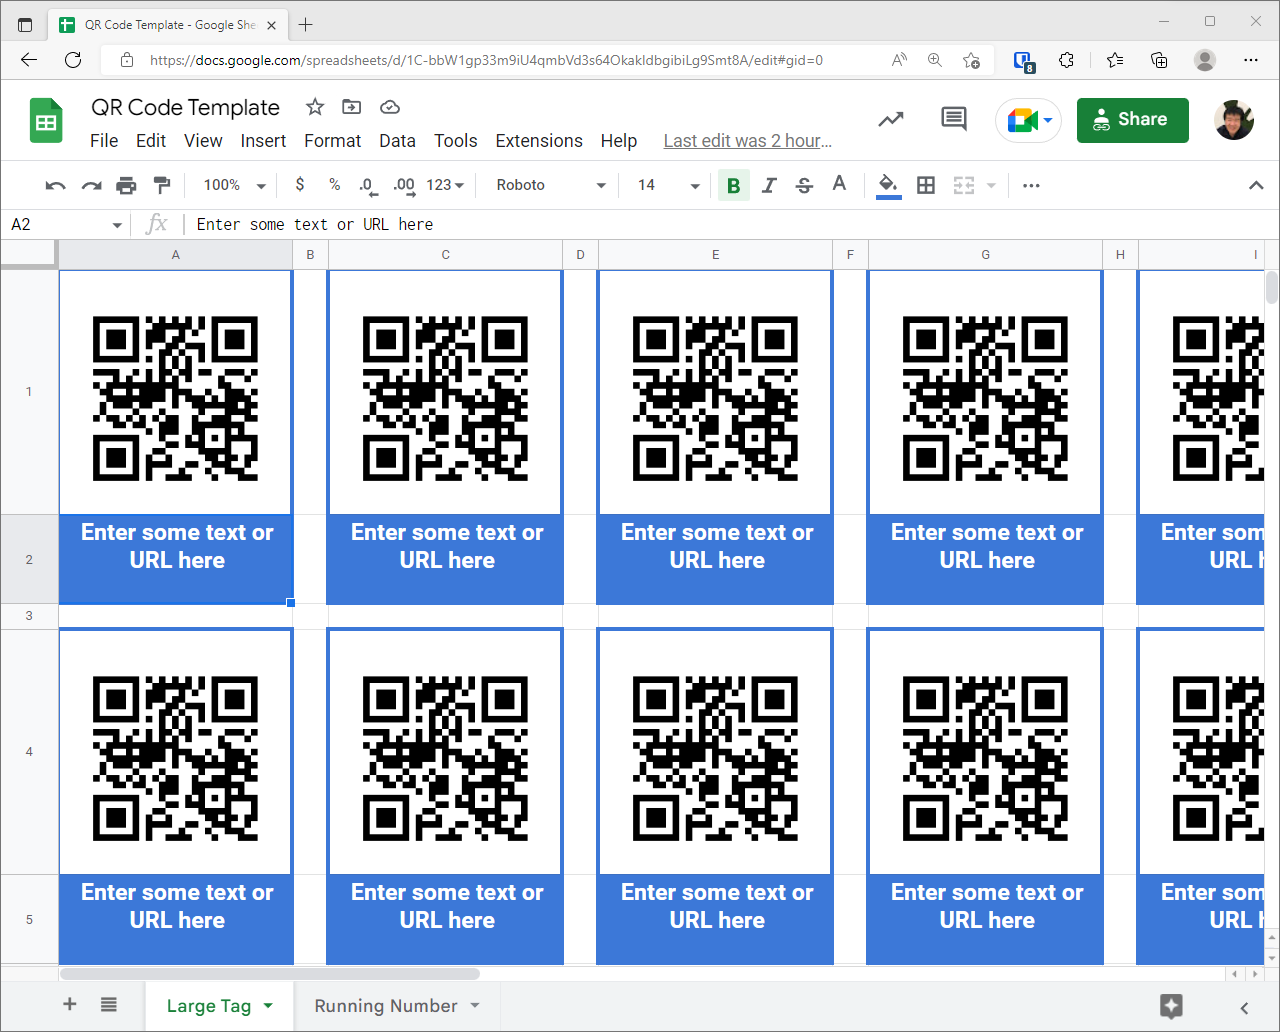
Task: Open the Tools menu
Action: coord(455,141)
